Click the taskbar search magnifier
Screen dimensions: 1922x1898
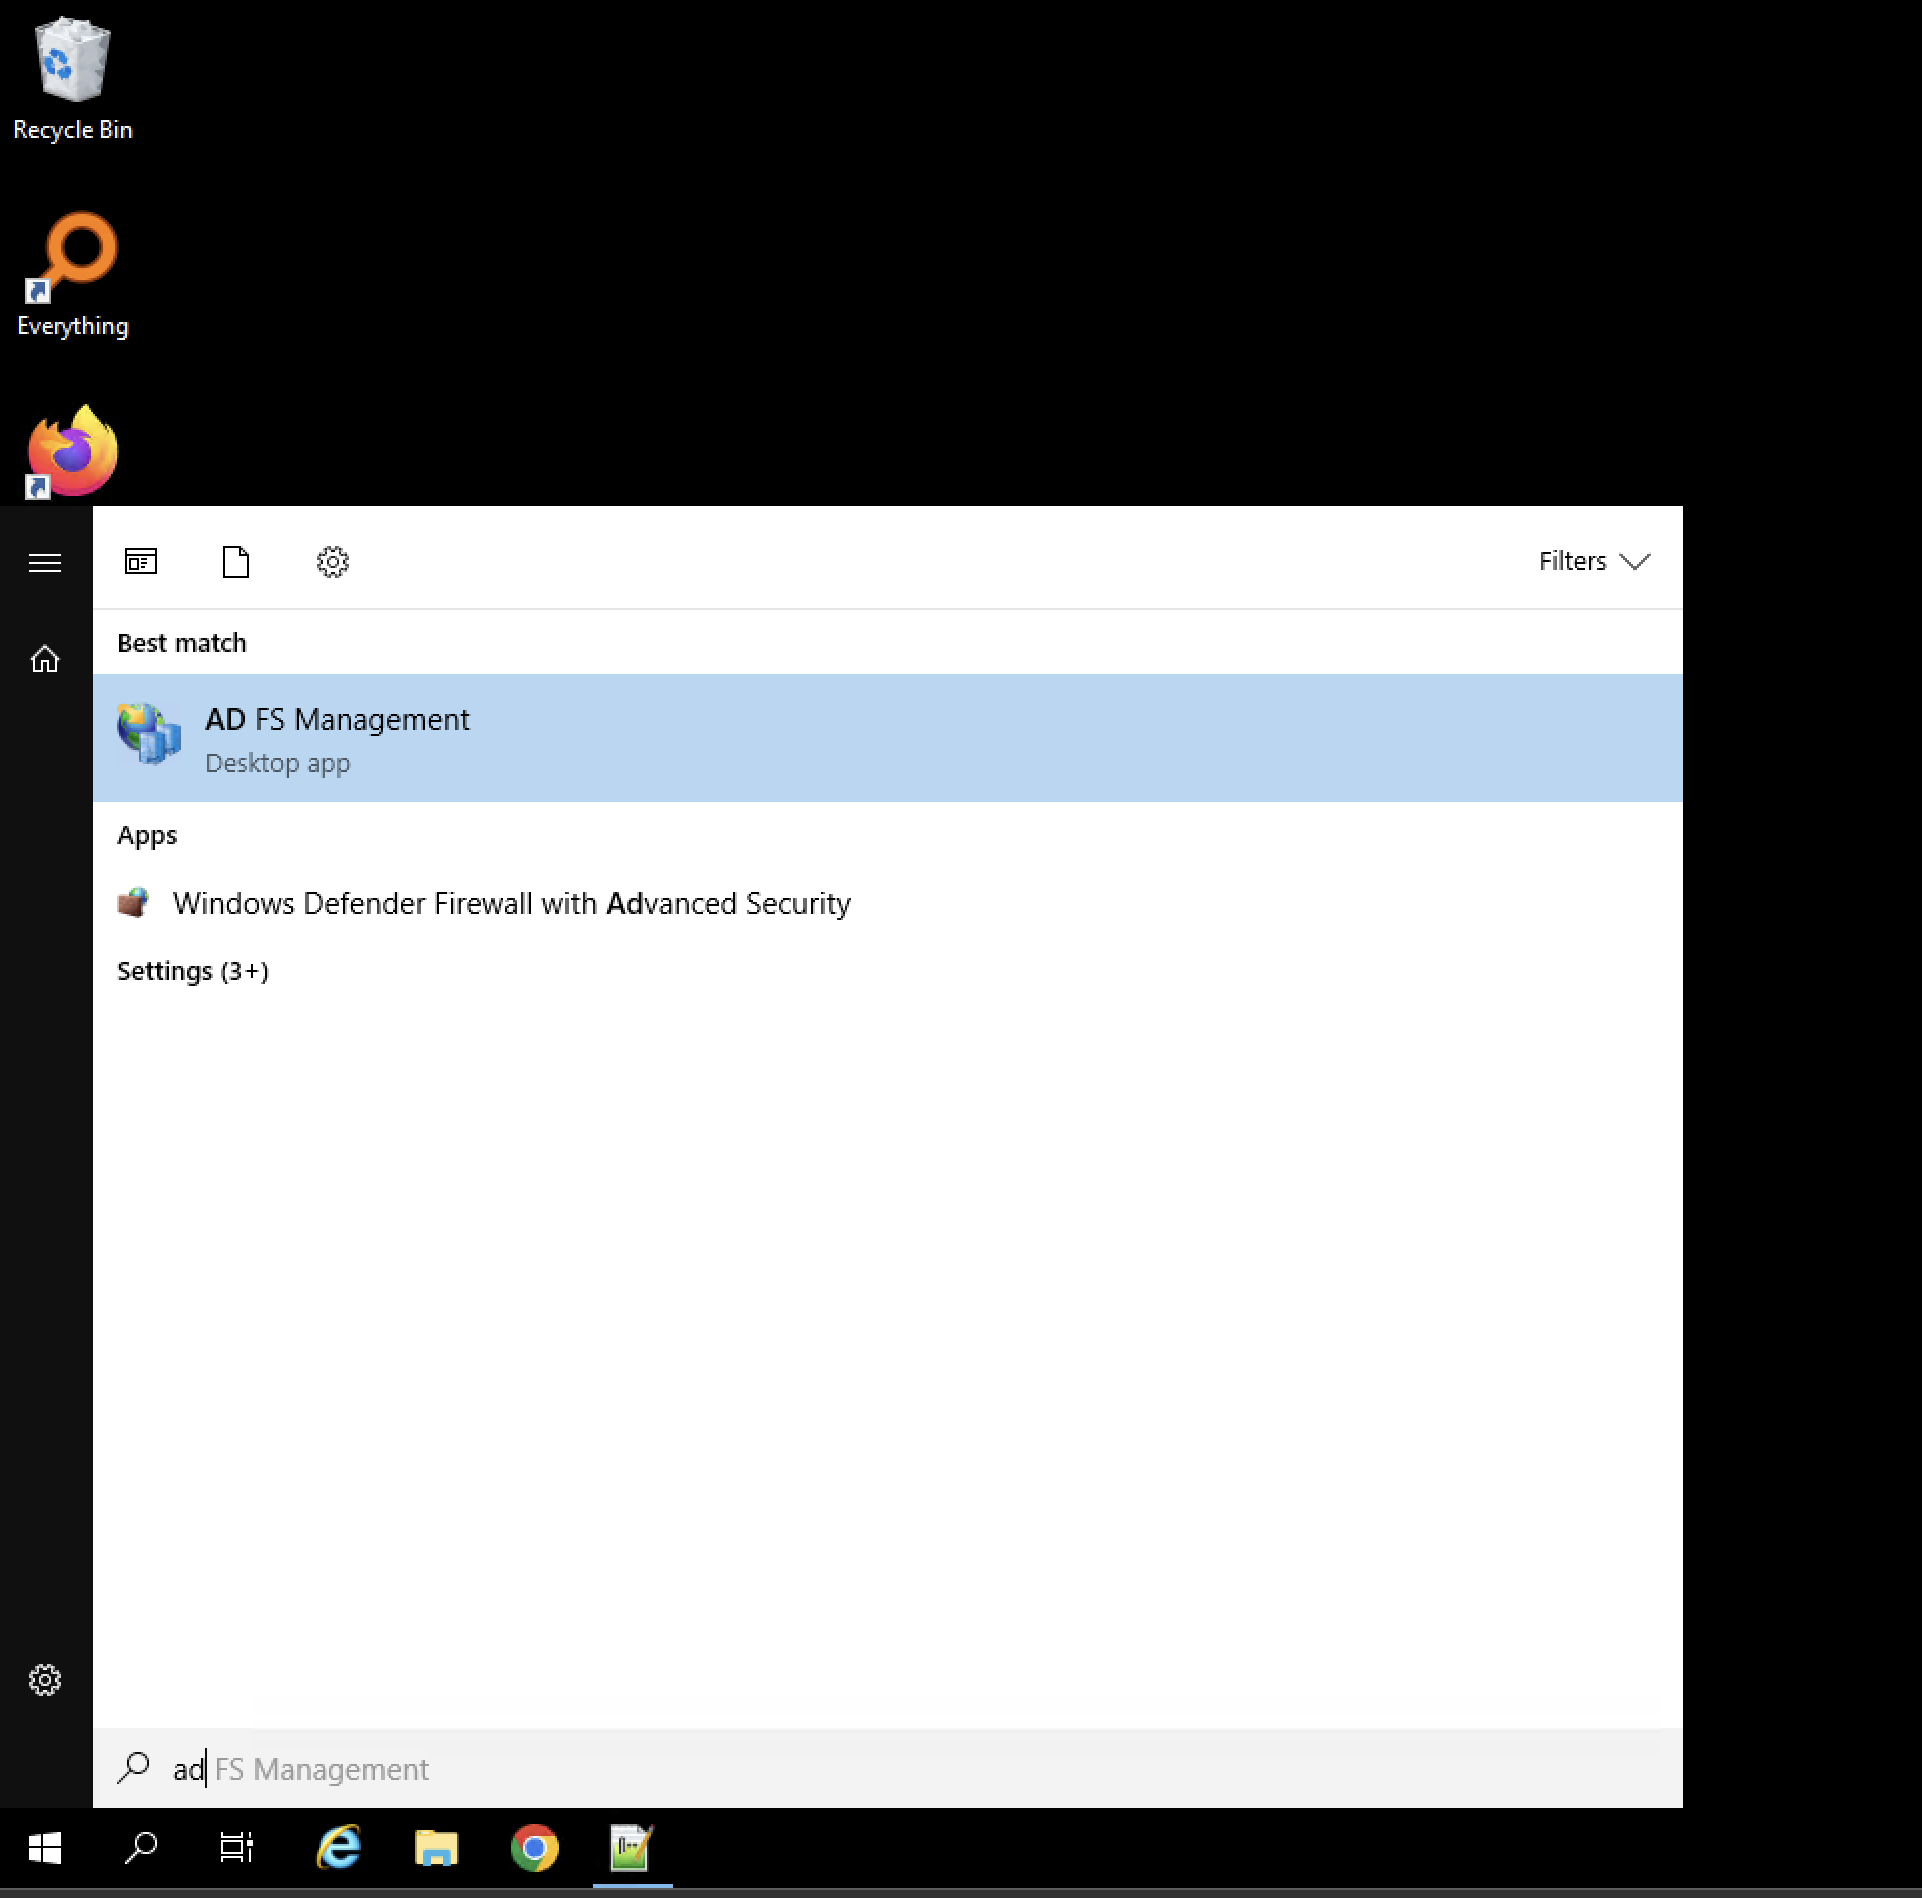[x=141, y=1848]
